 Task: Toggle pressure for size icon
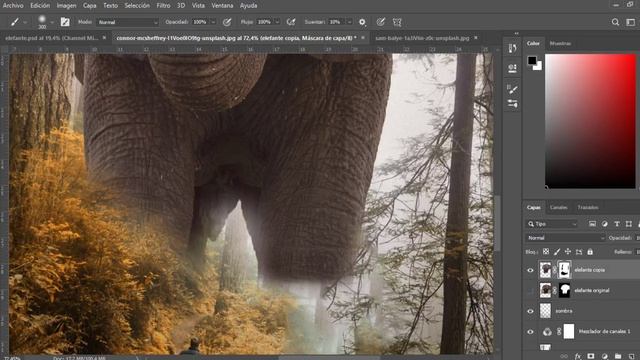380,22
